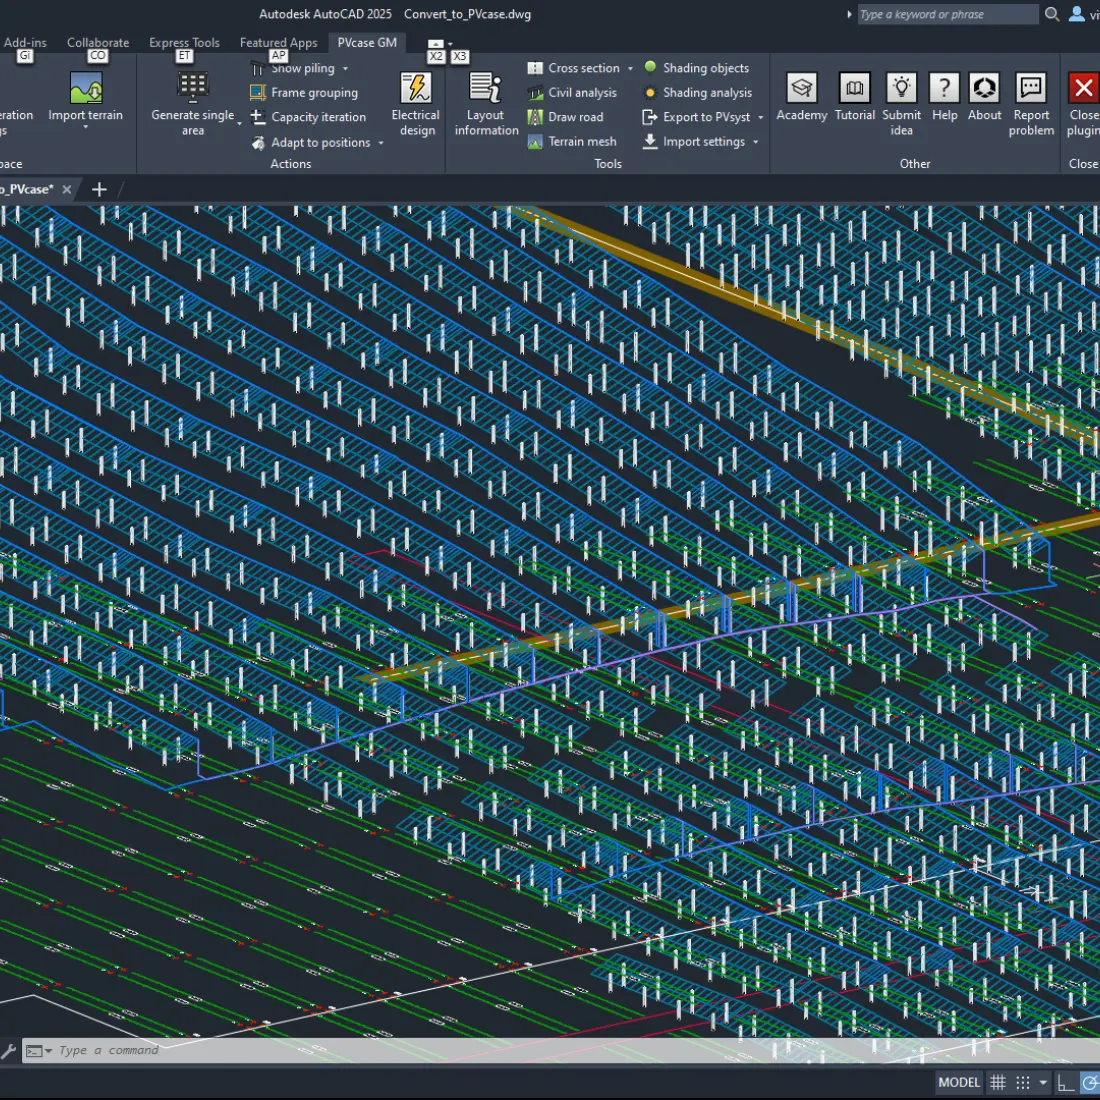This screenshot has height=1100, width=1100.
Task: Switch to the Express Tools ribbon tab
Action: (x=184, y=43)
